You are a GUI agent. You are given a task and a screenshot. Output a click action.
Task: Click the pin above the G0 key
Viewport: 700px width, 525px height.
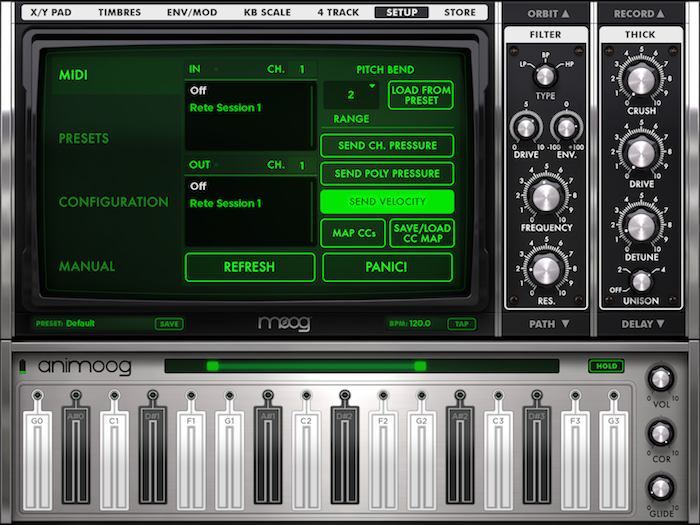point(37,395)
